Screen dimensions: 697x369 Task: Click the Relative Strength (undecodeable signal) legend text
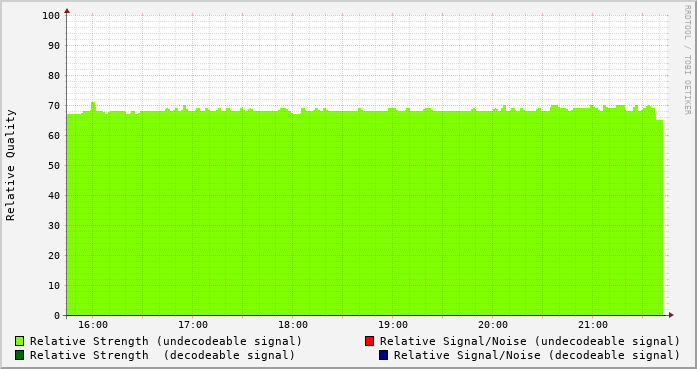[x=166, y=341]
